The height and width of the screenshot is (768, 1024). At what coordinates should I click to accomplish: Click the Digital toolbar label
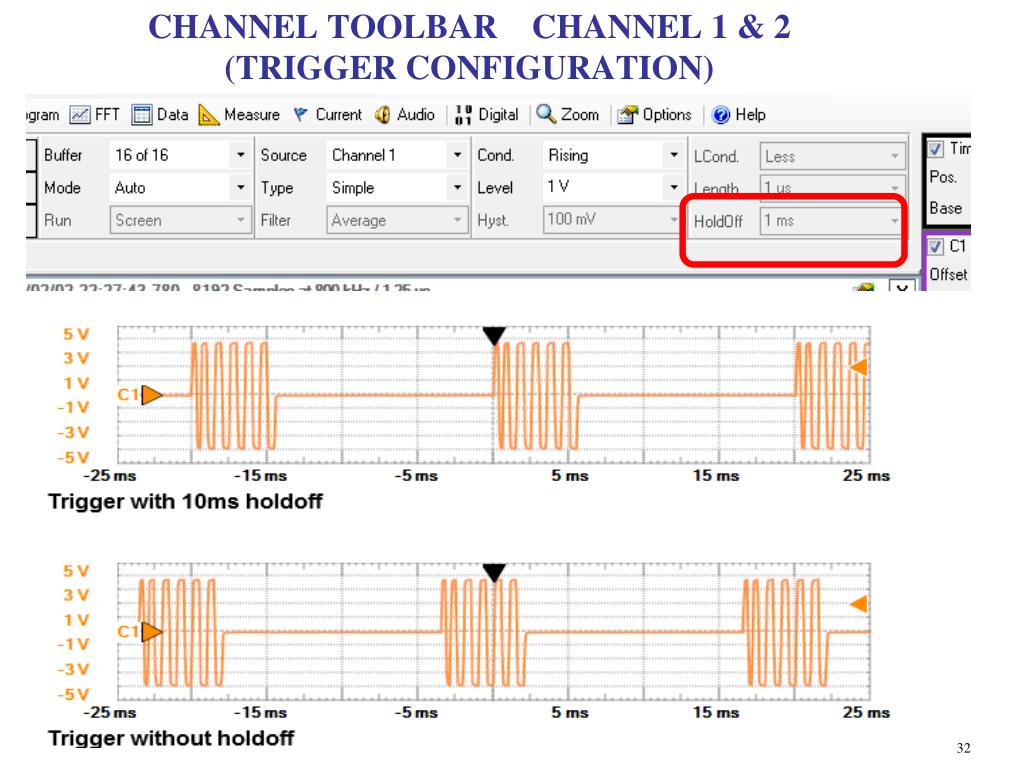498,115
